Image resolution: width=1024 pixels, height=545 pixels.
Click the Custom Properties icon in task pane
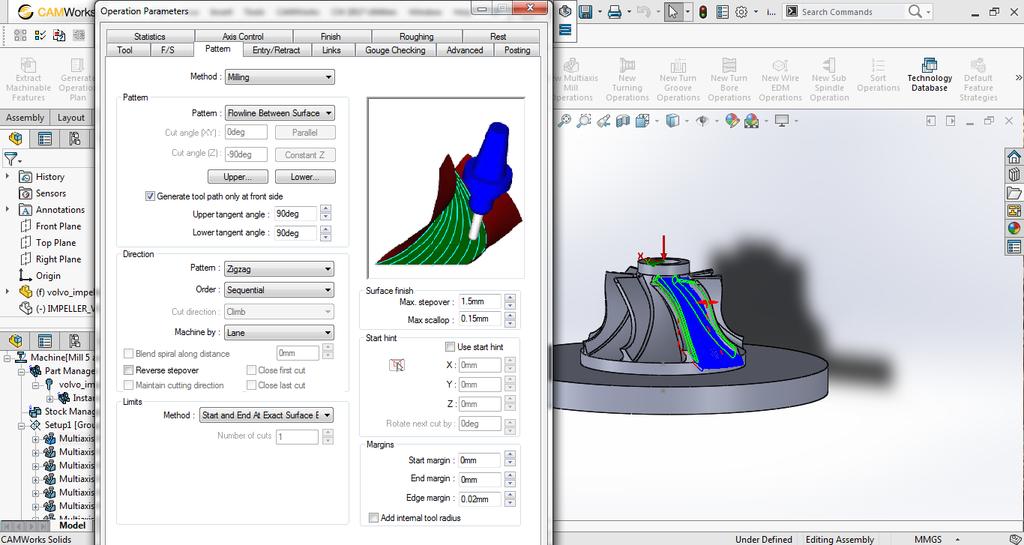1014,247
